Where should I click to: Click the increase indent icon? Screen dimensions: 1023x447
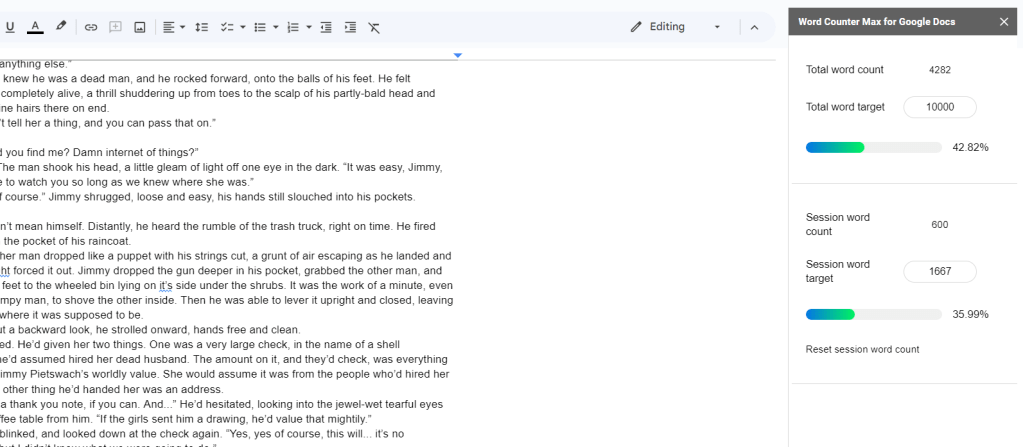click(350, 27)
